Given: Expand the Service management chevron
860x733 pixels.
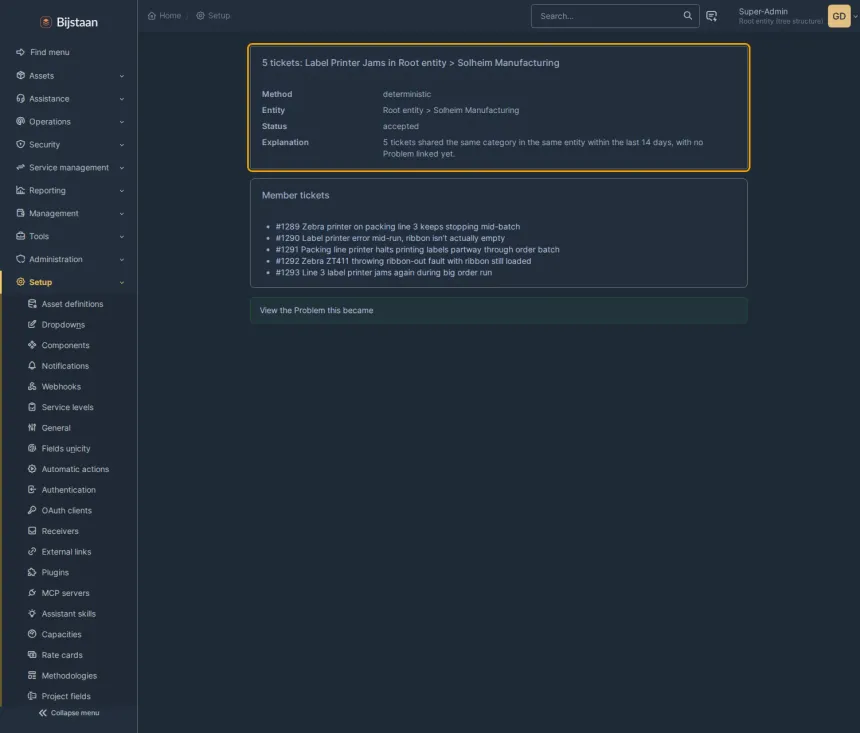Looking at the screenshot, I should click(x=122, y=168).
